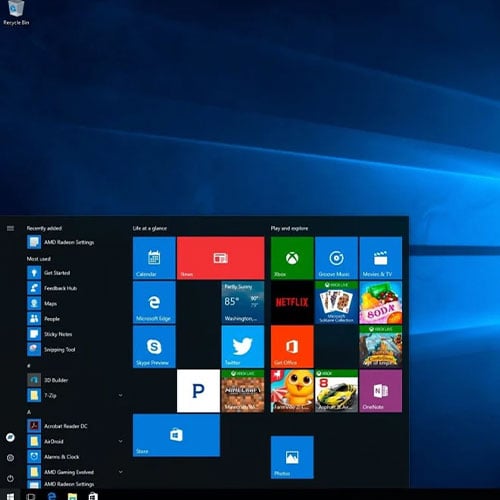Image resolution: width=500 pixels, height=500 pixels.
Task: Open the OneNote tile
Action: pyautogui.click(x=381, y=391)
